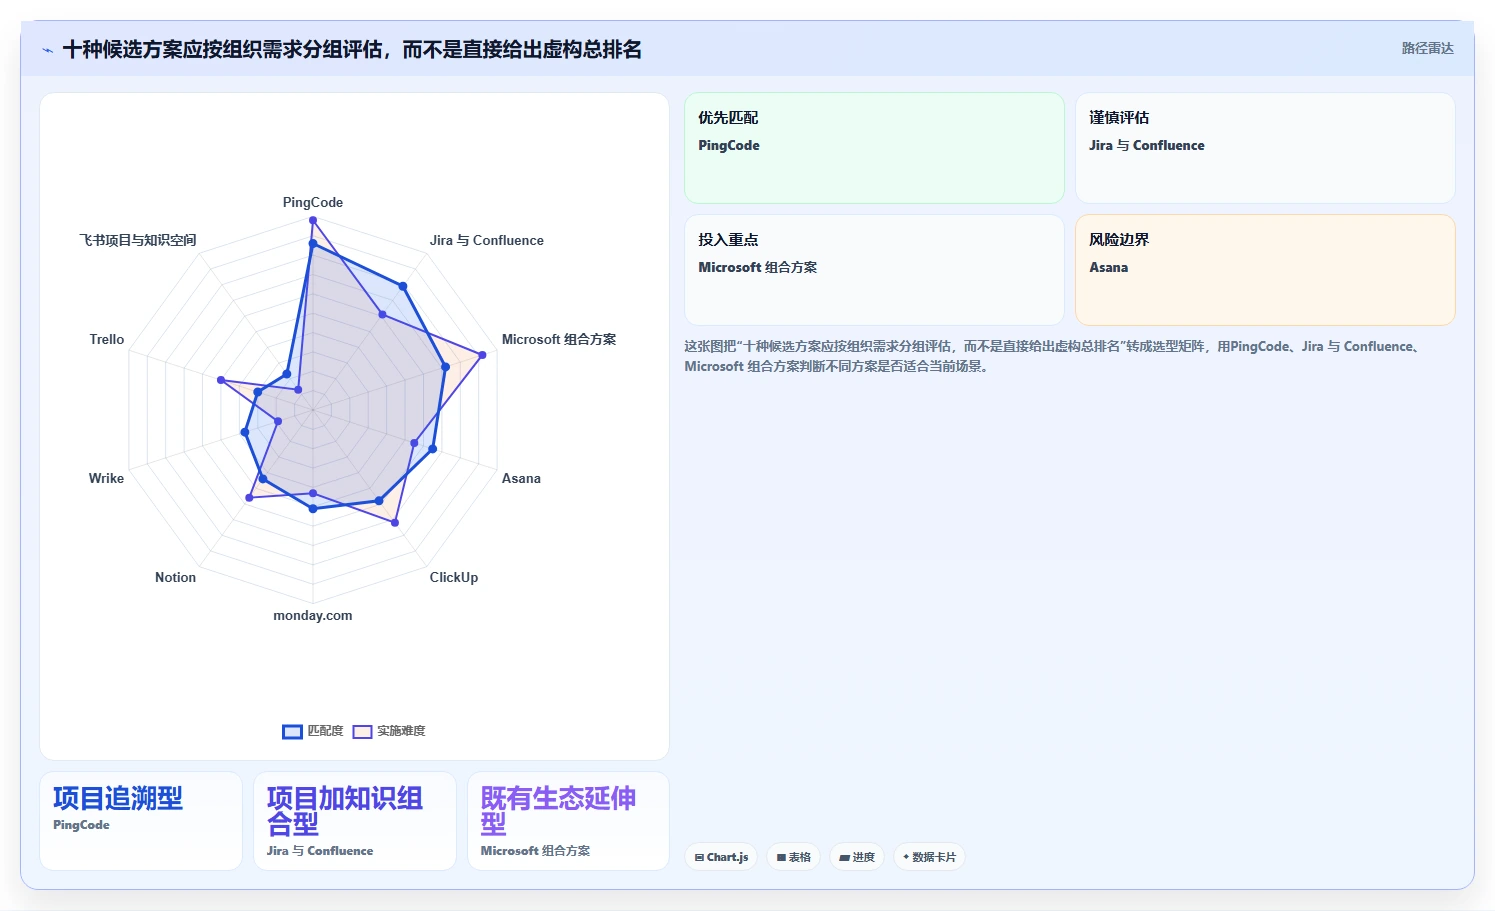Select the 既有生态延伸型 card
The width and height of the screenshot is (1495, 911).
568,821
